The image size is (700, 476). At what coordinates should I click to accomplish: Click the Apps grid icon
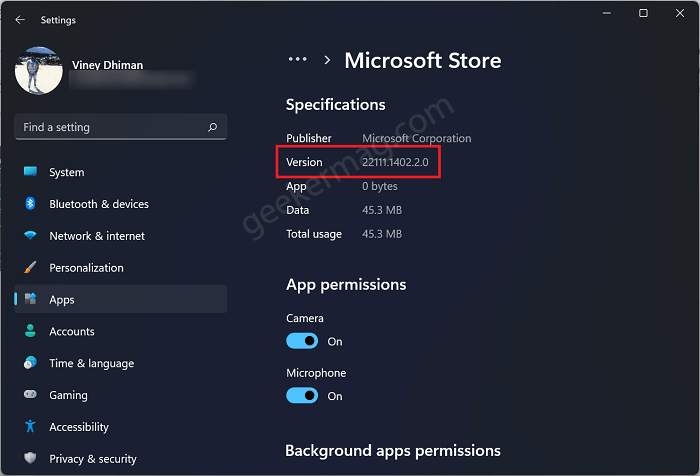[x=30, y=299]
